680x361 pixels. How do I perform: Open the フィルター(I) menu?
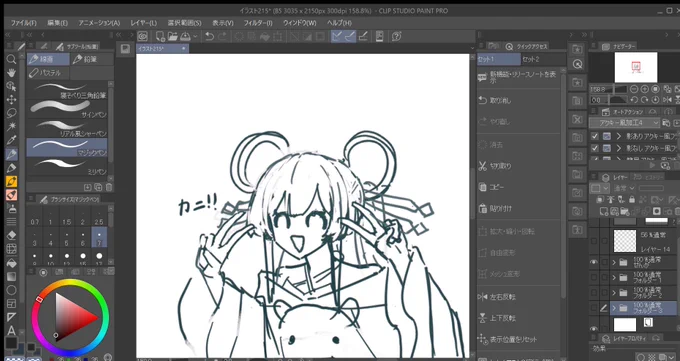pos(258,23)
